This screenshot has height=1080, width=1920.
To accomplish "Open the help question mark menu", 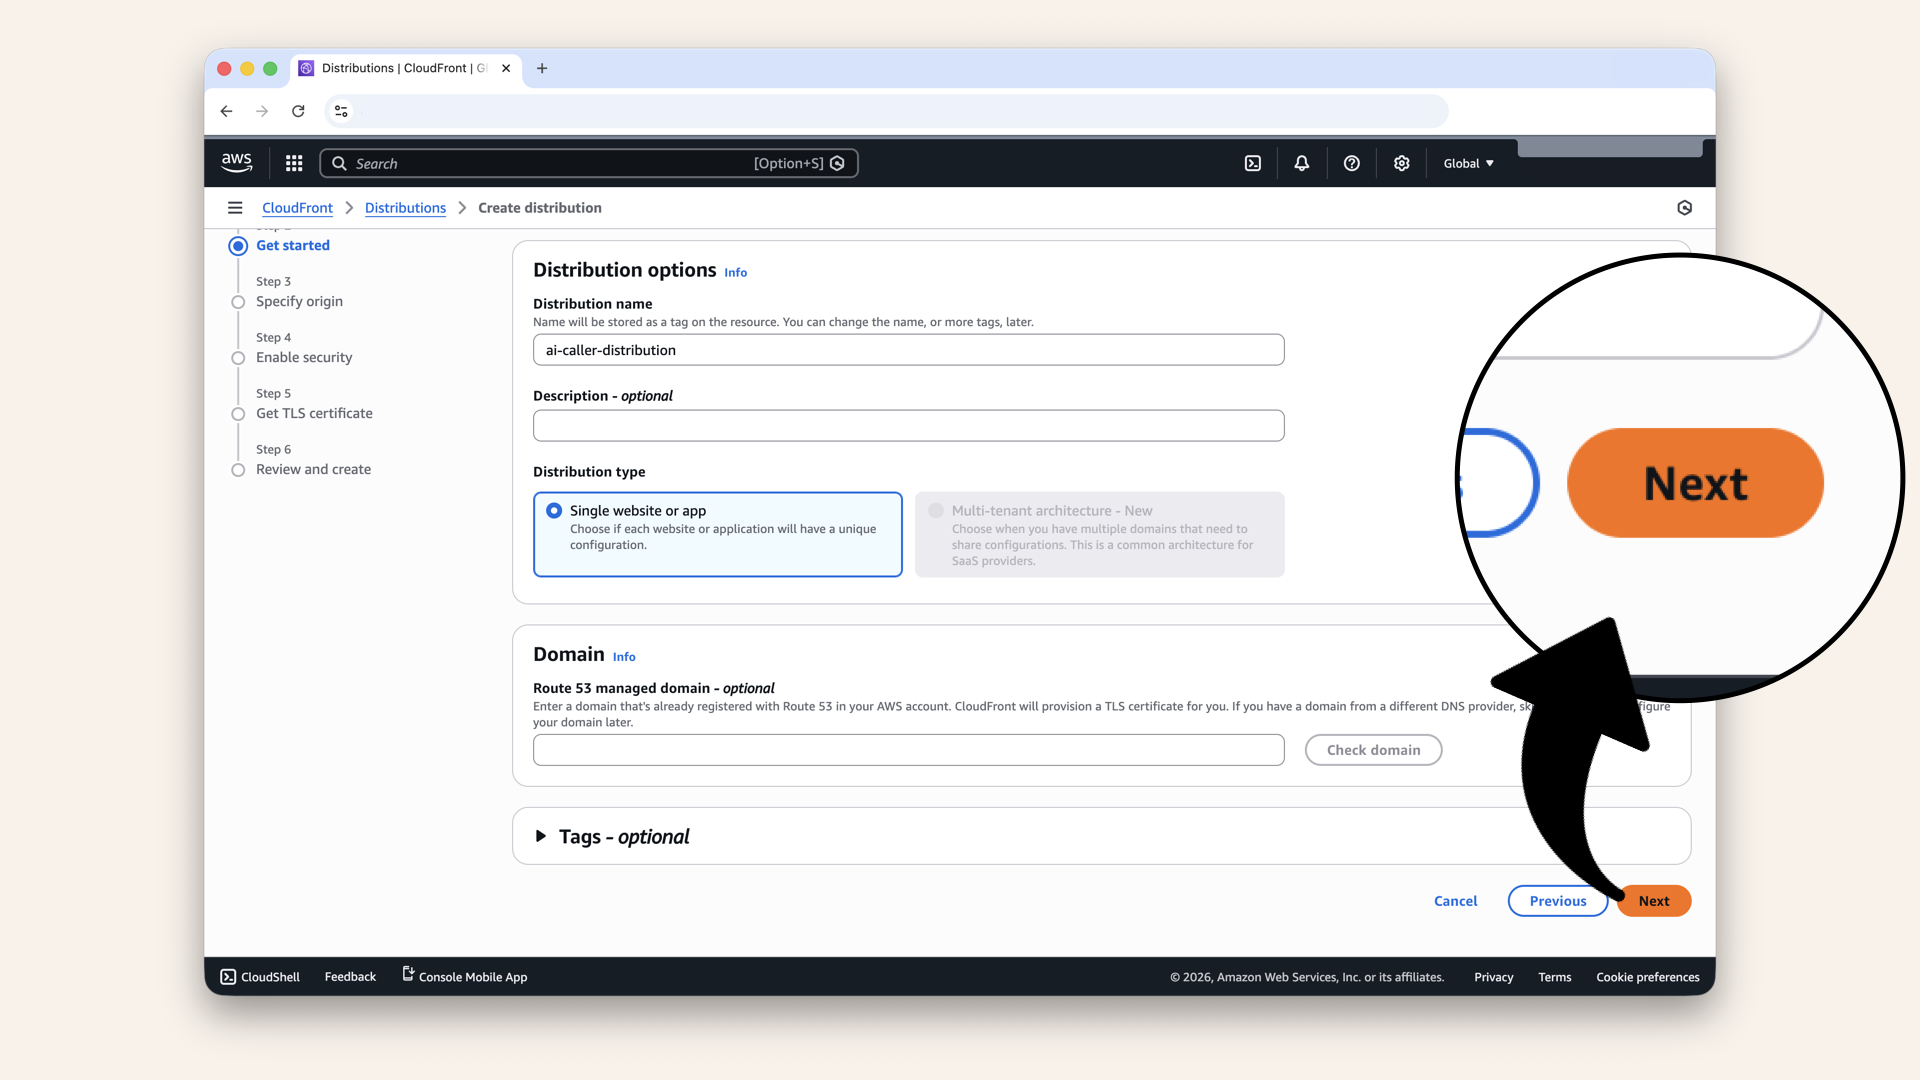I will point(1351,163).
